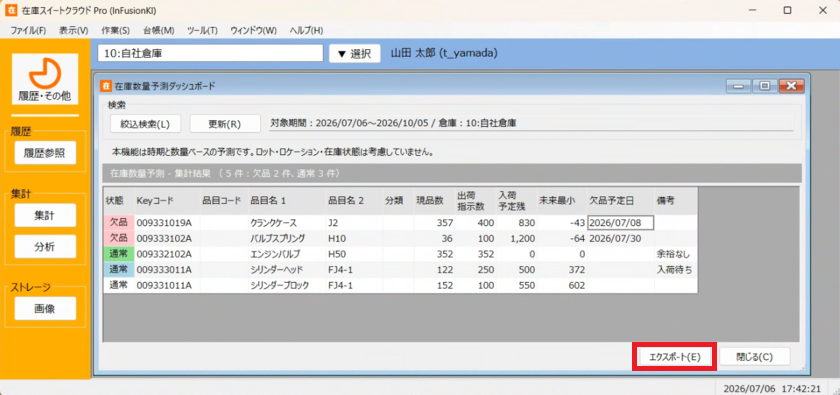Viewport: 840px width, 395px height.
Task: Open the ツール(T) menu
Action: 202,31
